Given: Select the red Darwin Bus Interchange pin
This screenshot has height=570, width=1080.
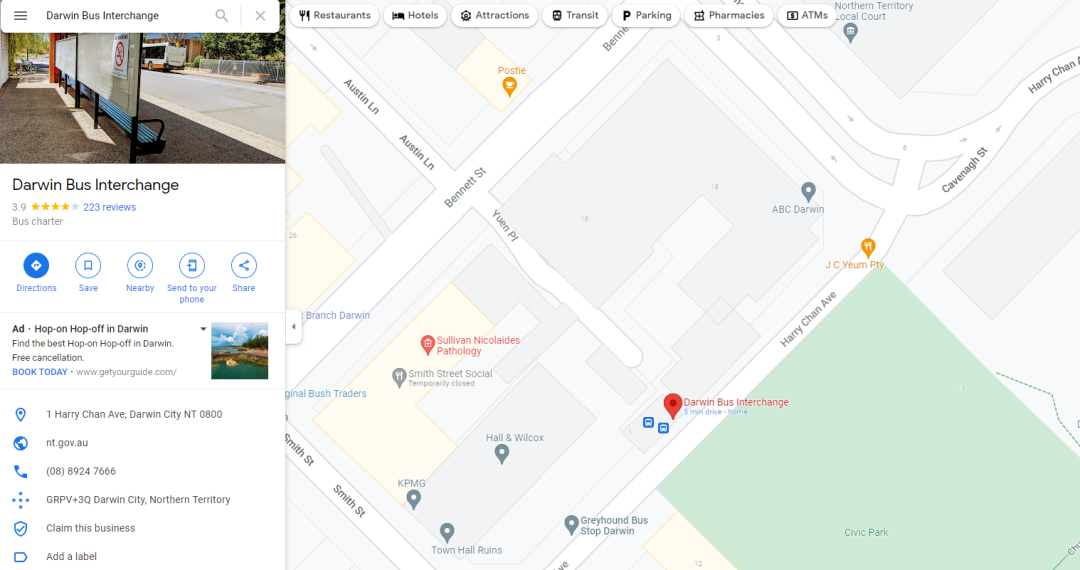Looking at the screenshot, I should point(673,405).
